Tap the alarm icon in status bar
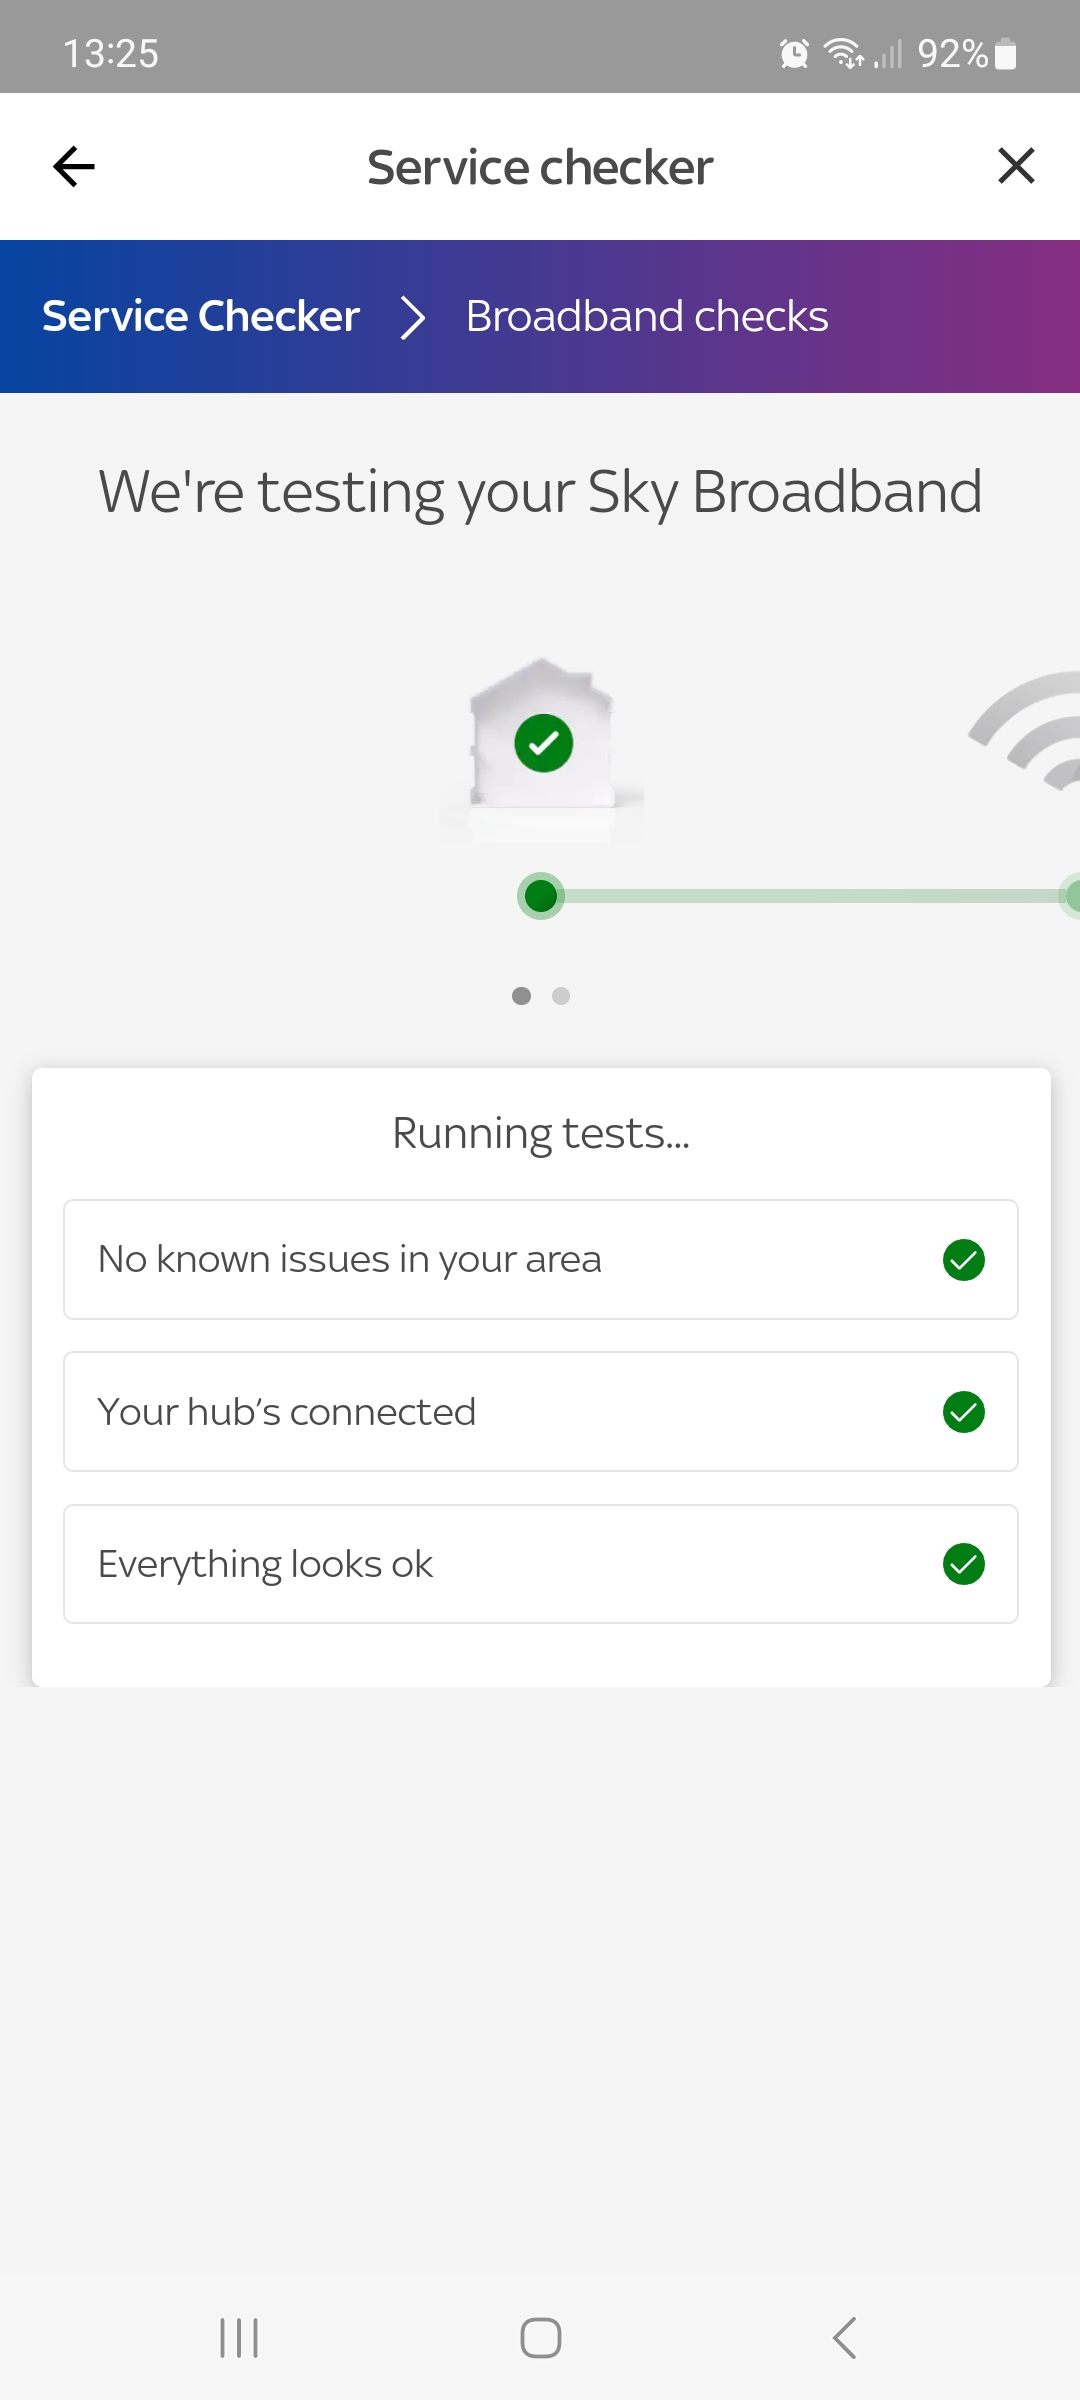Image resolution: width=1080 pixels, height=2400 pixels. click(x=794, y=53)
